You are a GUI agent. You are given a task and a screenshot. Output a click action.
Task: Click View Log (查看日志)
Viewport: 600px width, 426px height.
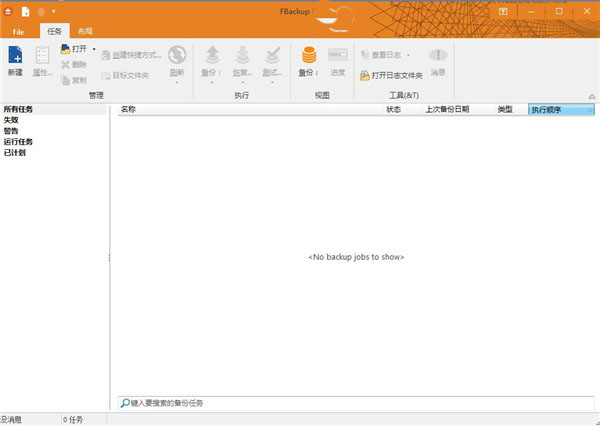[x=381, y=55]
